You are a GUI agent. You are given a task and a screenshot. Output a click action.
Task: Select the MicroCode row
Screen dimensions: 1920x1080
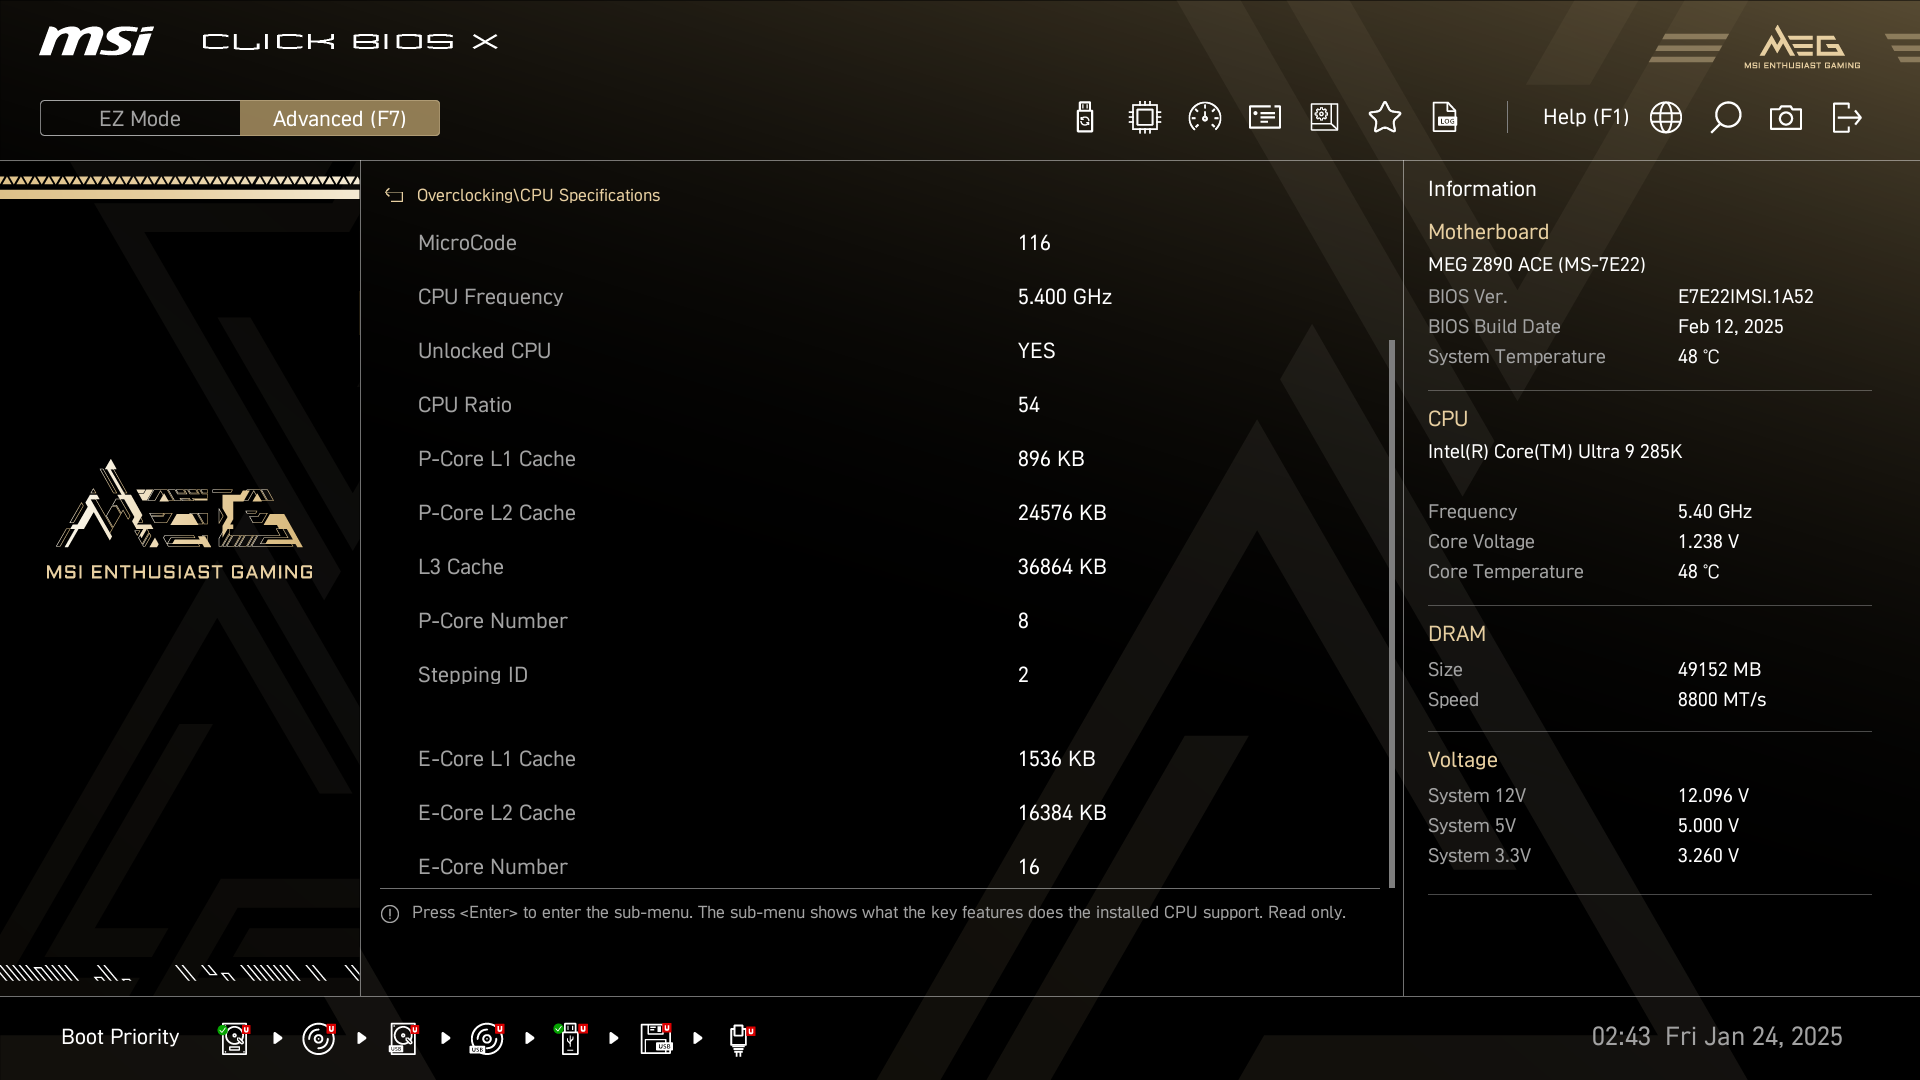click(880, 243)
